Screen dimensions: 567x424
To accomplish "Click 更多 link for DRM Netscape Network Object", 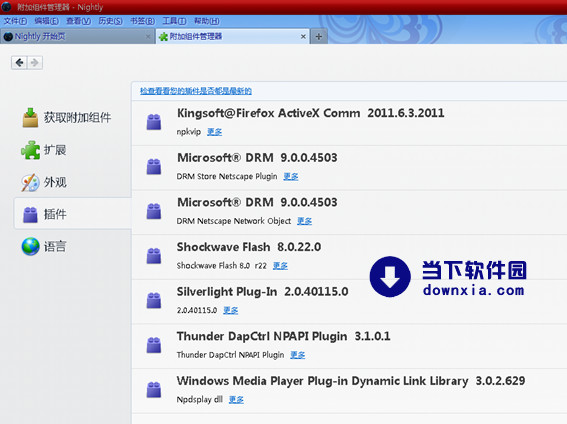I will [304, 221].
